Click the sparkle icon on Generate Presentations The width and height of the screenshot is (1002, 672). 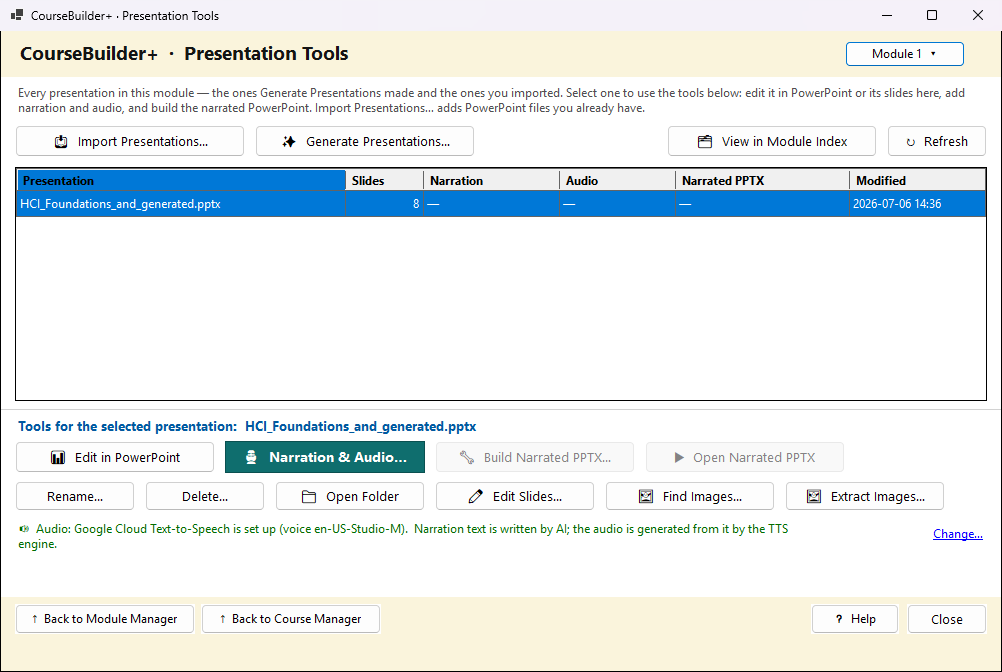click(289, 142)
